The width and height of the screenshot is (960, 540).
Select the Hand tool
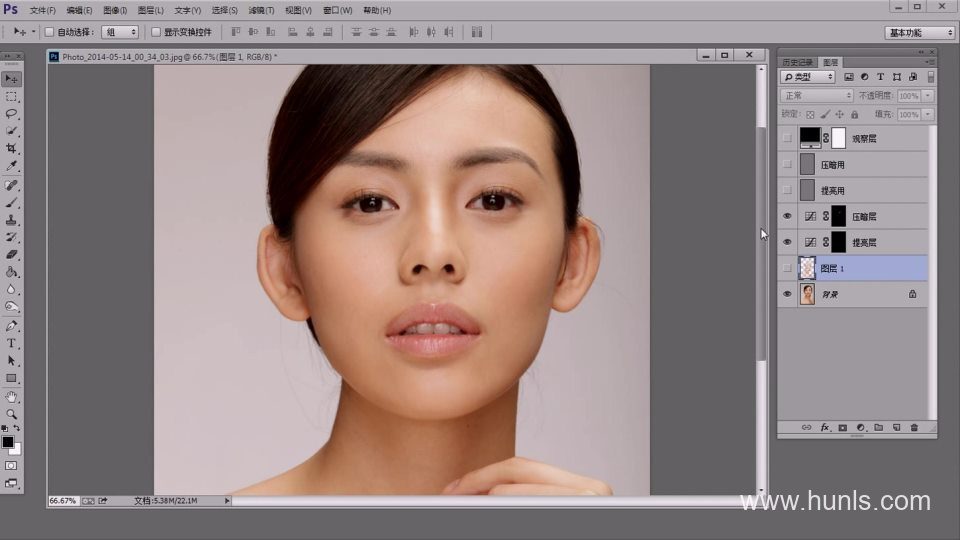(12, 397)
